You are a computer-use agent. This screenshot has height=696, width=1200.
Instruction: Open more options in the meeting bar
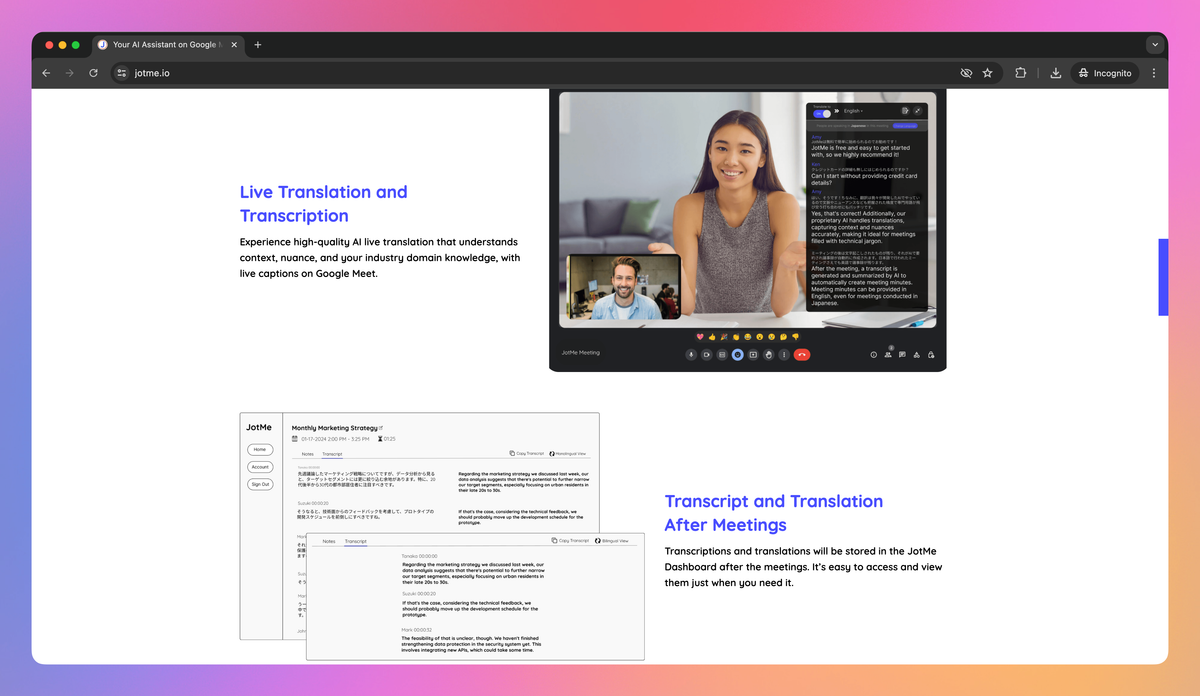[784, 354]
